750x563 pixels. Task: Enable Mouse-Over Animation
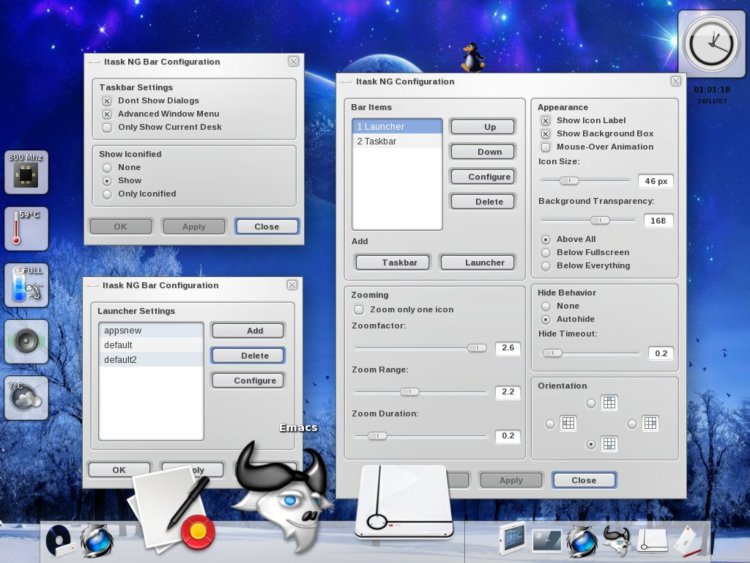coord(545,147)
